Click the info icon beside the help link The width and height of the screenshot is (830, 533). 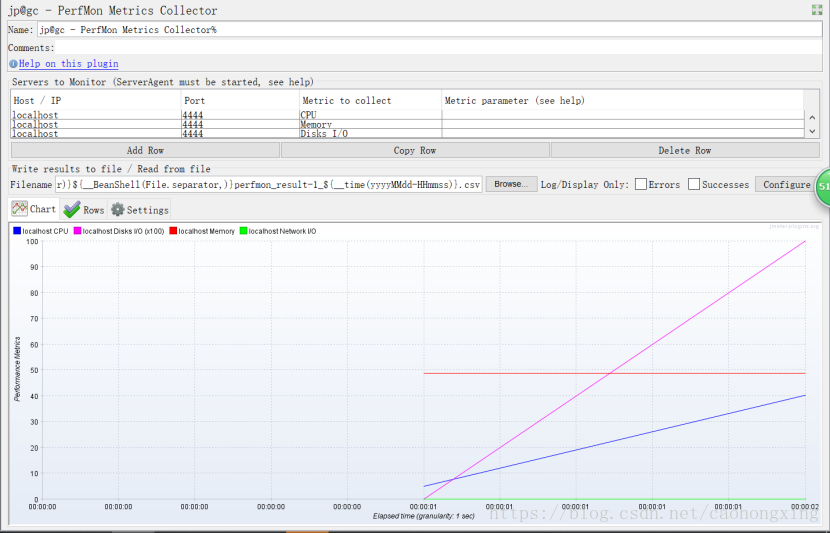(13, 64)
